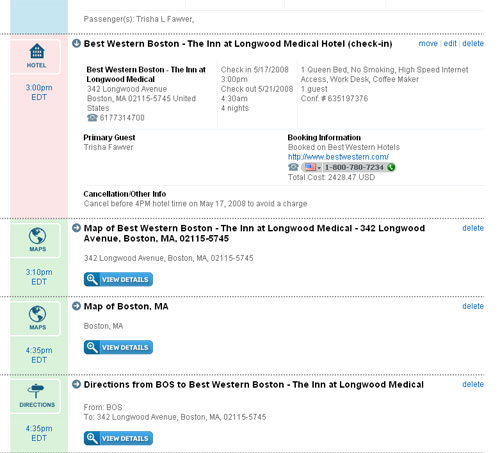Image resolution: width=500 pixels, height=453 pixels.
Task: Click the Maps globe icon at 3:10pm
Action: click(37, 236)
